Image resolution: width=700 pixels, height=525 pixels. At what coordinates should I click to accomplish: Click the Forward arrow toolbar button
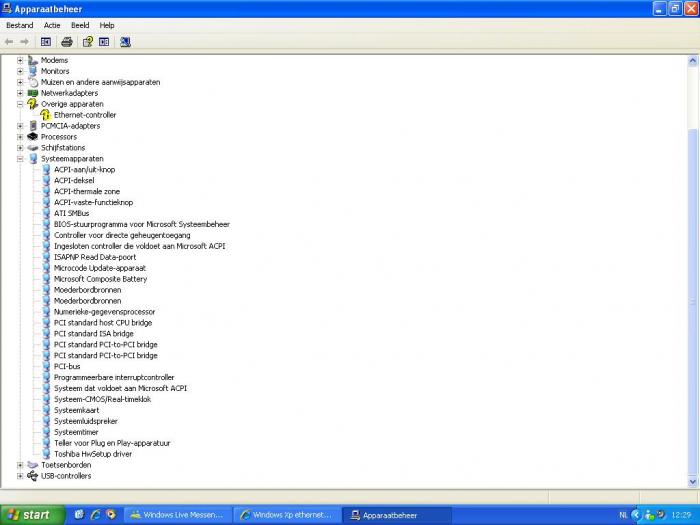pyautogui.click(x=25, y=42)
